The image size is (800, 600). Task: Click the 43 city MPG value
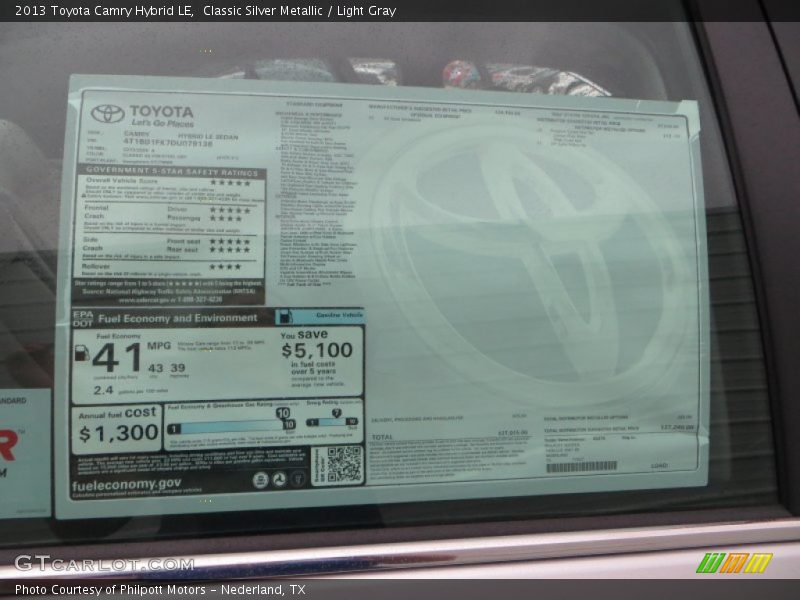click(x=156, y=368)
